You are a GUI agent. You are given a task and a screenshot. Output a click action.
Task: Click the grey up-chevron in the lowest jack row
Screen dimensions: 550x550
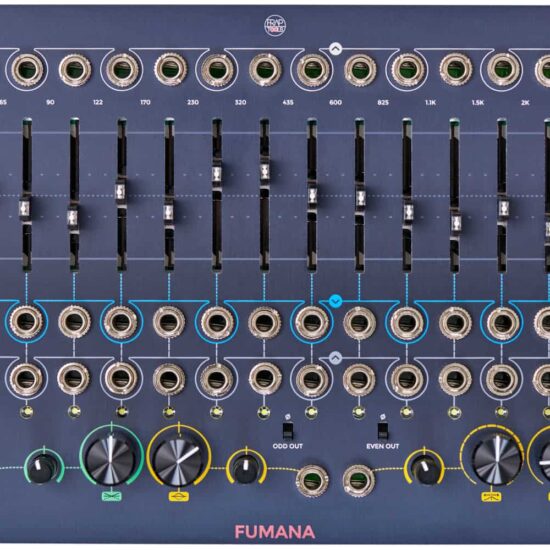tap(336, 358)
